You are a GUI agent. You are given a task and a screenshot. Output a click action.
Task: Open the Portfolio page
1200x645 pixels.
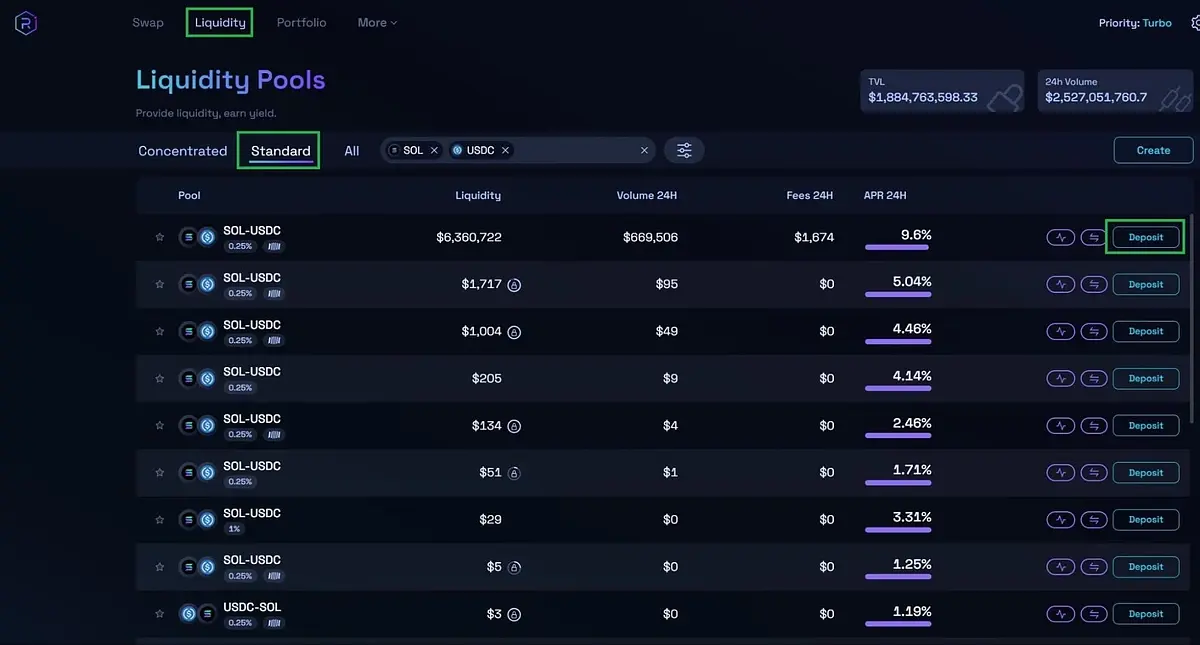click(301, 22)
